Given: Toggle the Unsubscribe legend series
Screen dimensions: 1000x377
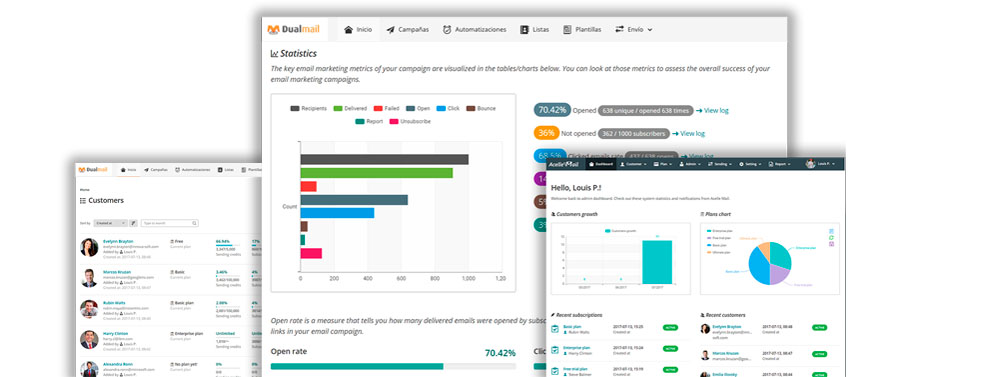Looking at the screenshot, I should tap(410, 121).
